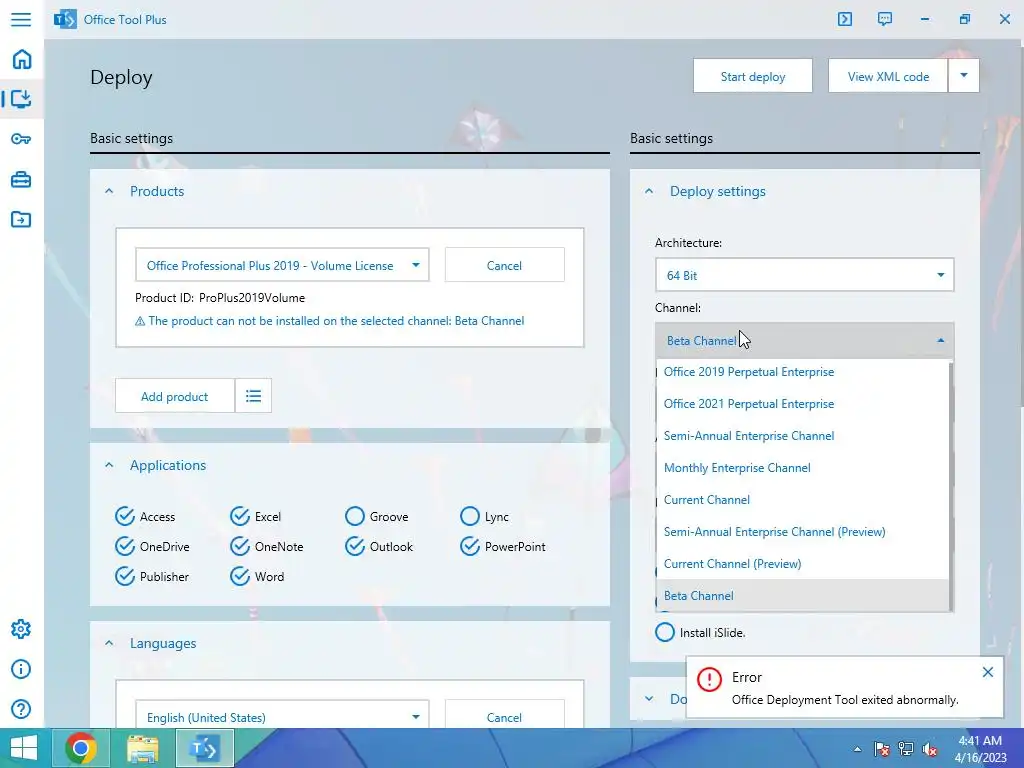The image size is (1024, 768).
Task: Uncheck the PowerPoint application
Action: pyautogui.click(x=470, y=546)
